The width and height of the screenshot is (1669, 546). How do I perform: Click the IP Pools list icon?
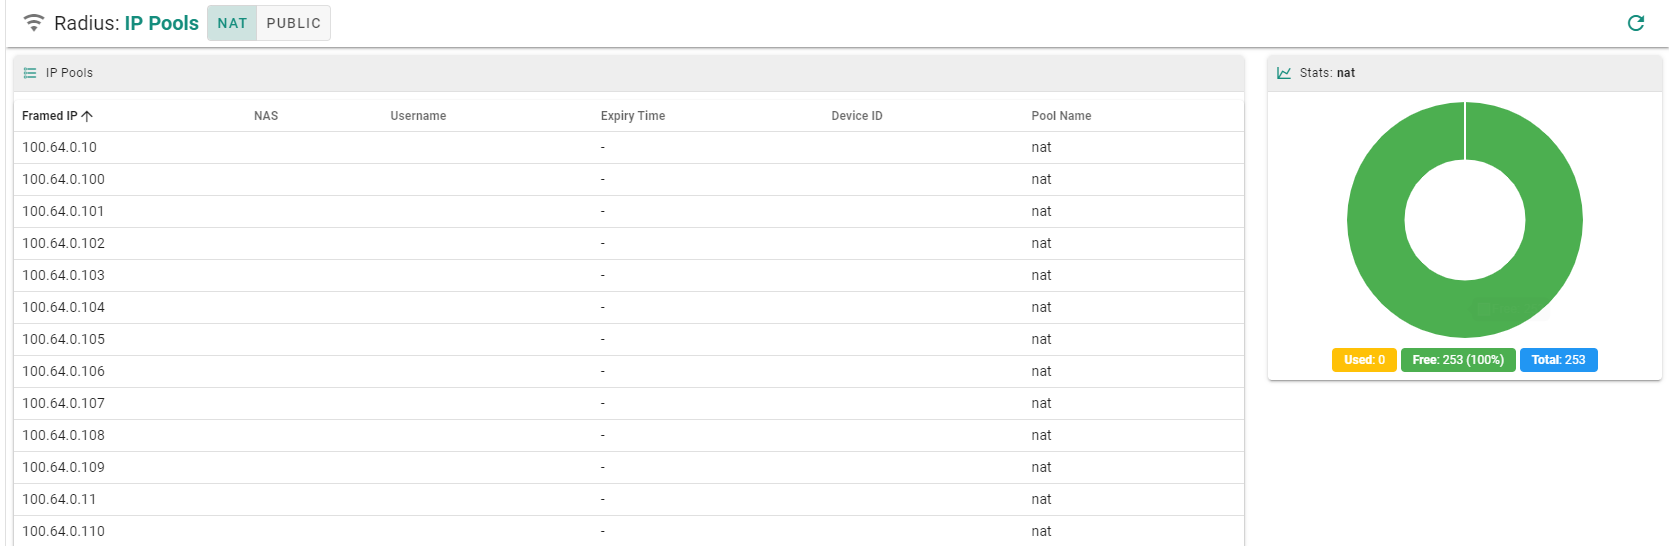30,73
